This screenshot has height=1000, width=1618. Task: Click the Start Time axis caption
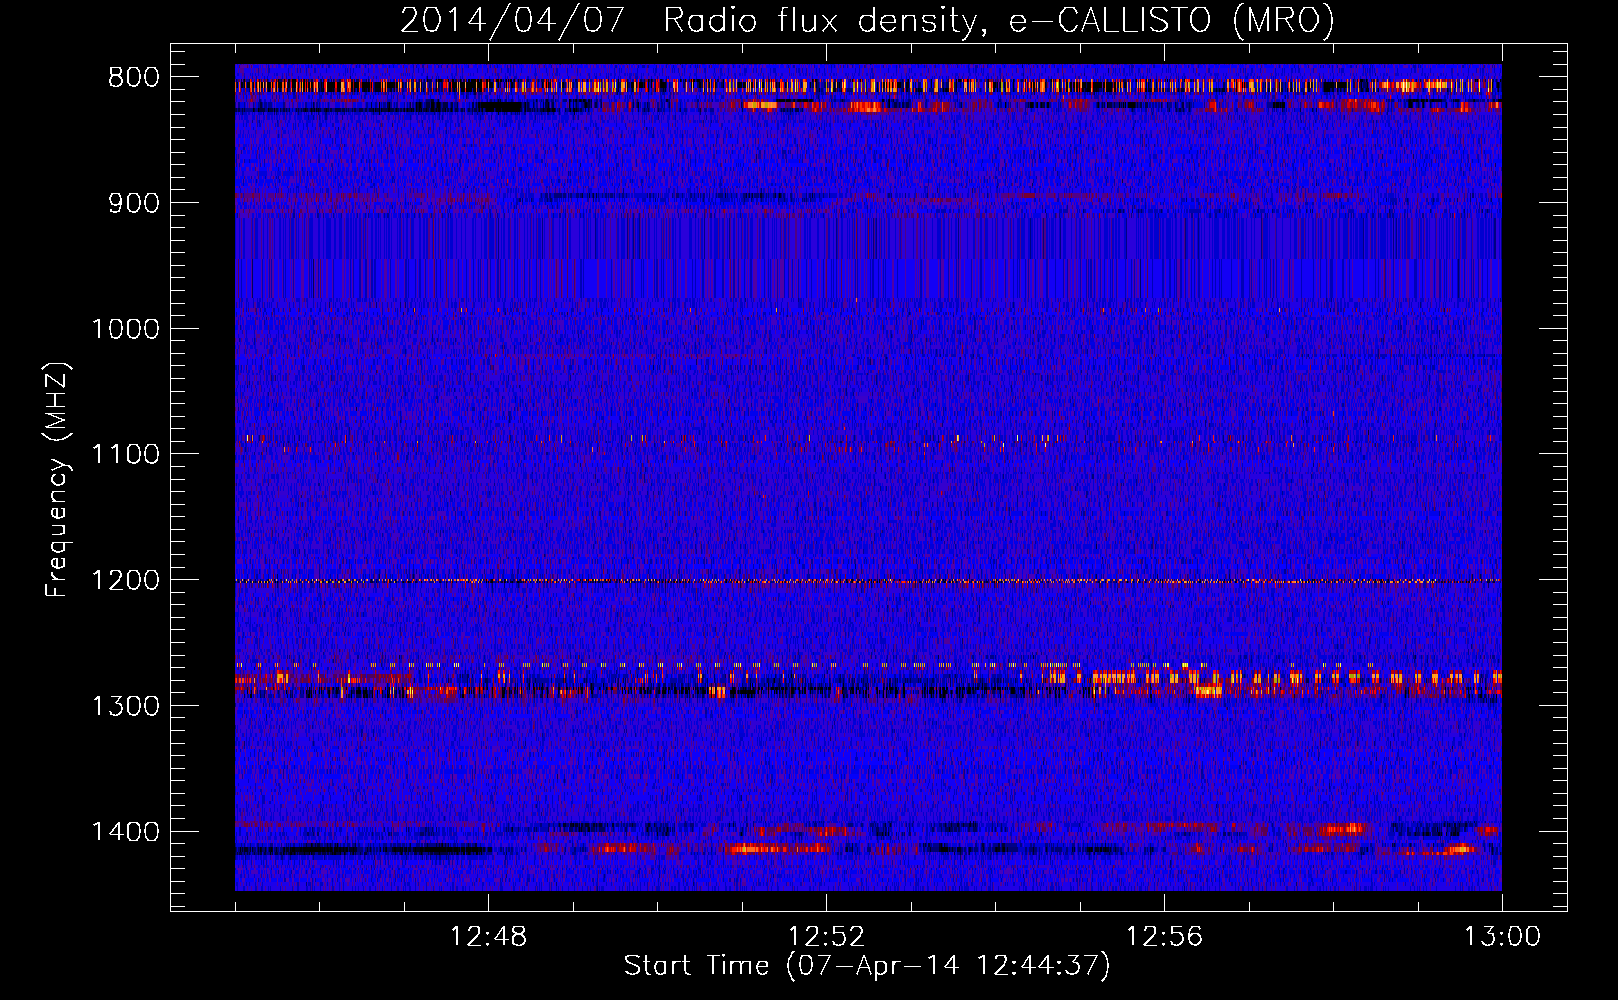pyautogui.click(x=867, y=966)
